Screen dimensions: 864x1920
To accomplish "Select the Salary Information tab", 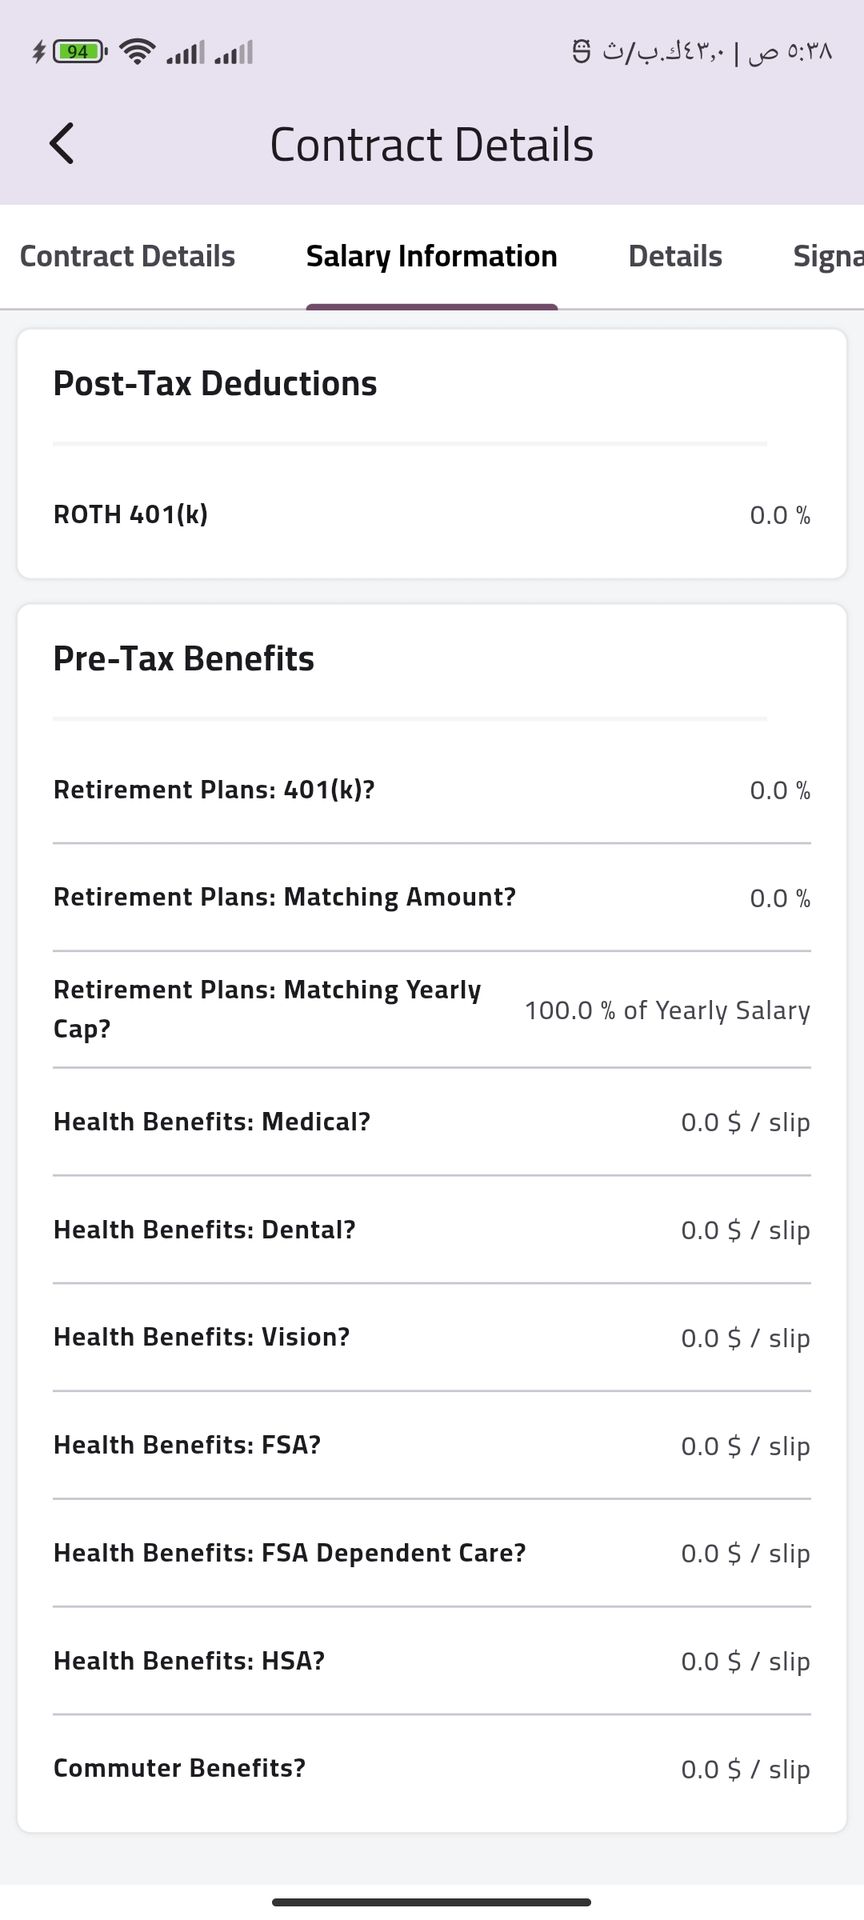I will 431,257.
